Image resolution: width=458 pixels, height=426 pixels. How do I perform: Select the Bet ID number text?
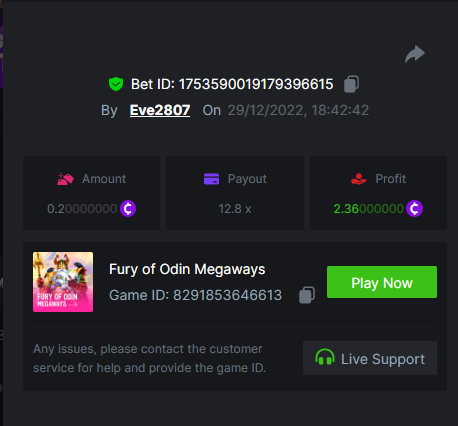pos(256,84)
